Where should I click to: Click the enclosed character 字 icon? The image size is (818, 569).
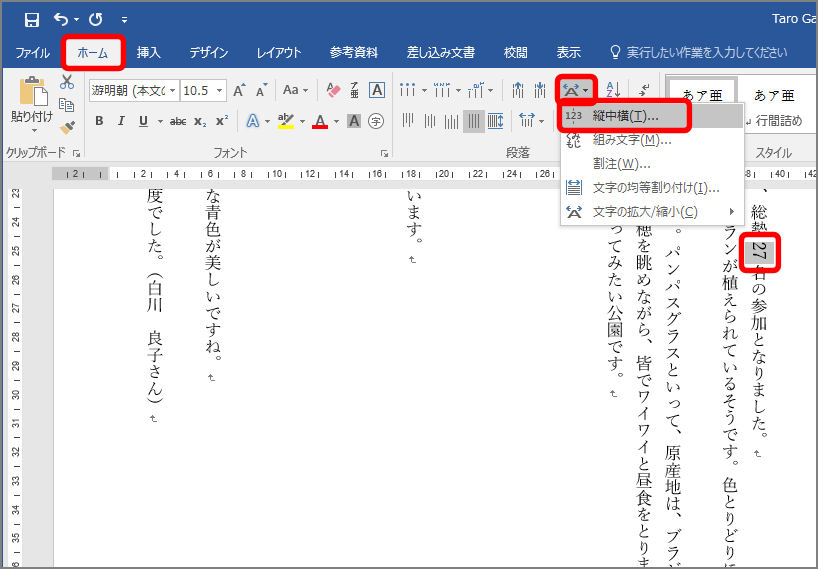pyautogui.click(x=376, y=122)
